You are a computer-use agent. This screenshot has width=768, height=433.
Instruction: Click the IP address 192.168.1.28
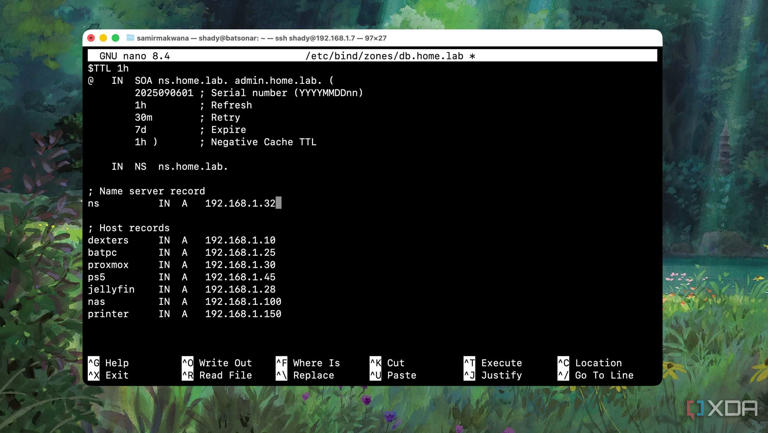[x=240, y=289]
